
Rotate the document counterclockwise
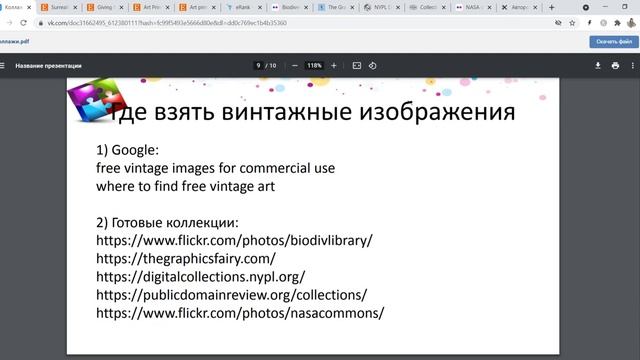pos(373,66)
